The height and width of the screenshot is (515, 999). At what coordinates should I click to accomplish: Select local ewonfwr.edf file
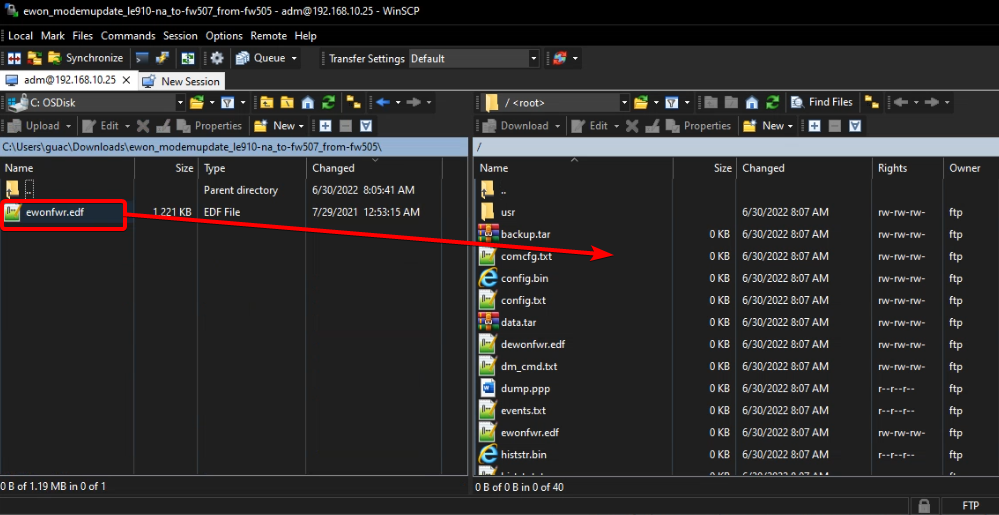click(54, 212)
